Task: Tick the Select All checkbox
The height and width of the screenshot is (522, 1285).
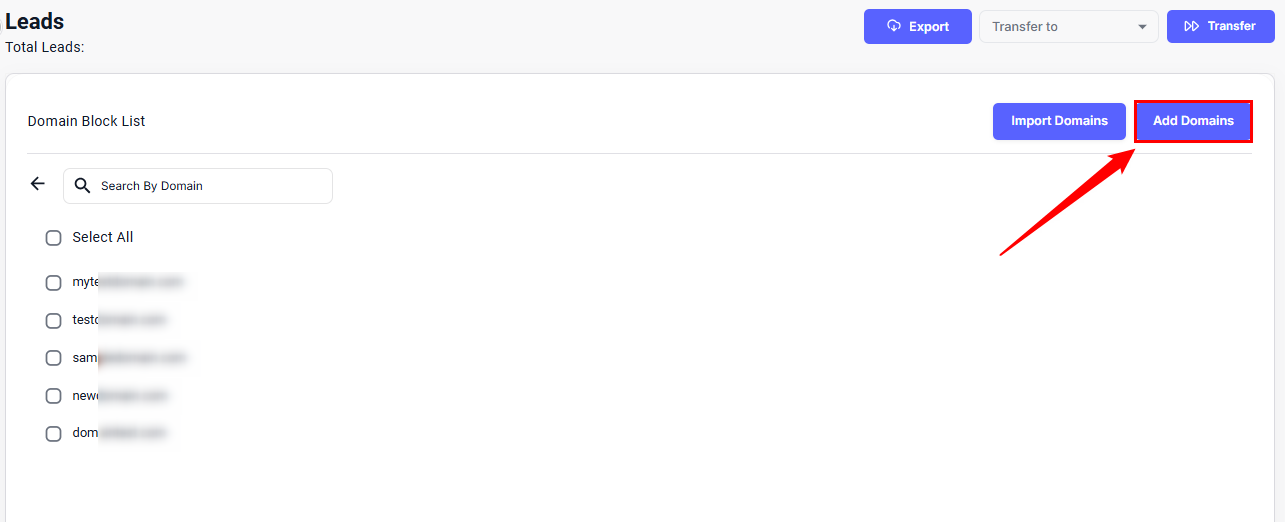Action: [54, 238]
